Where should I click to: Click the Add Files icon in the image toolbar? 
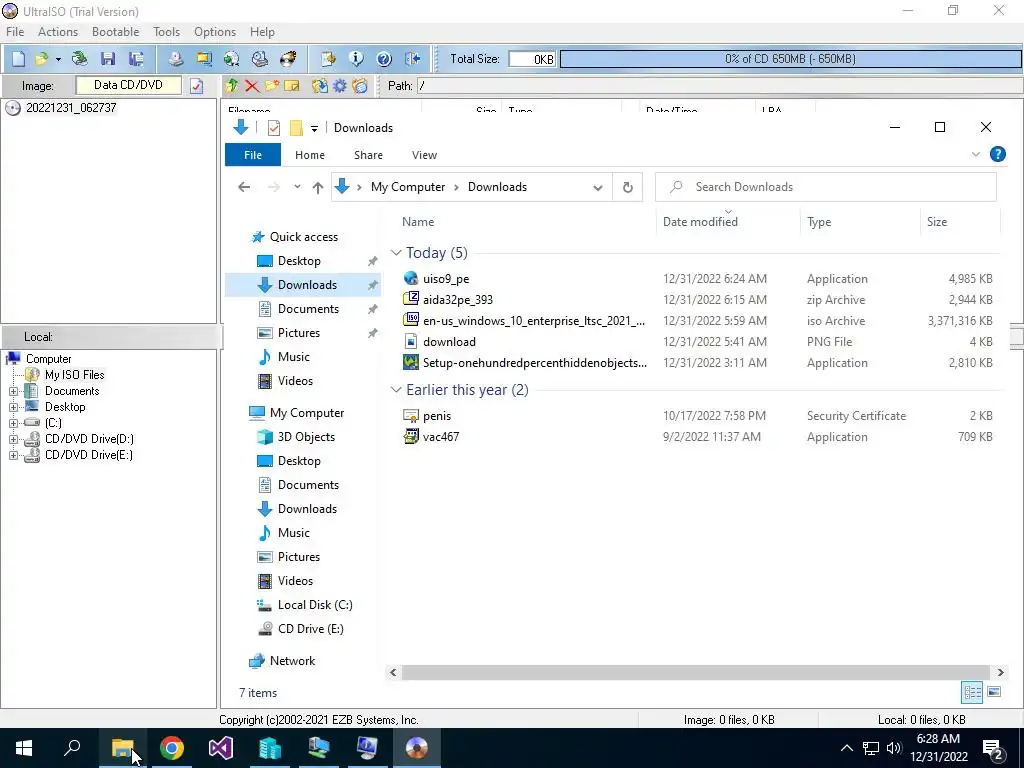[319, 86]
